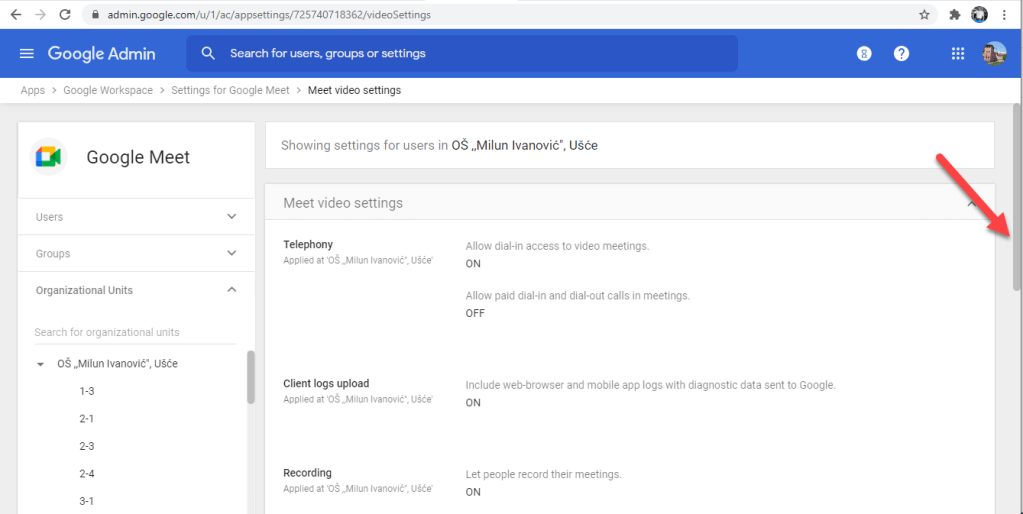Image resolution: width=1023 pixels, height=514 pixels.
Task: Open the Help question mark icon
Action: [x=901, y=53]
